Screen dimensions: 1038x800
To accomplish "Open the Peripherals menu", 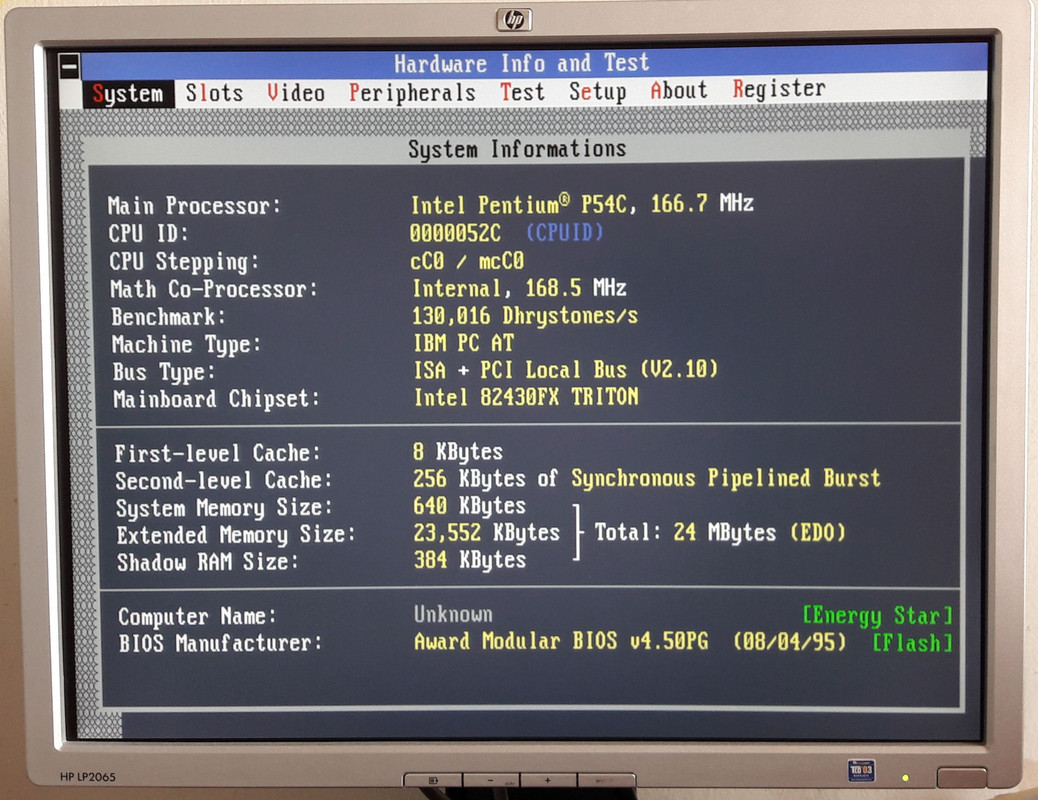I will 412,93.
